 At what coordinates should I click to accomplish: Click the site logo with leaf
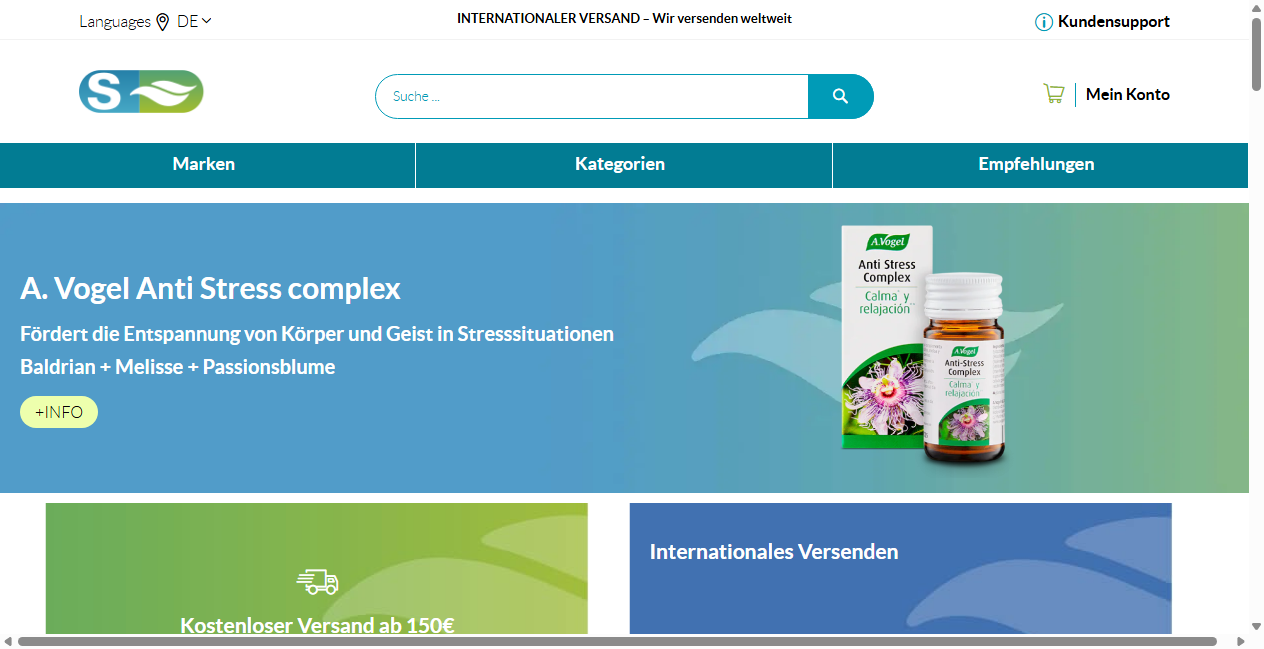tap(141, 91)
